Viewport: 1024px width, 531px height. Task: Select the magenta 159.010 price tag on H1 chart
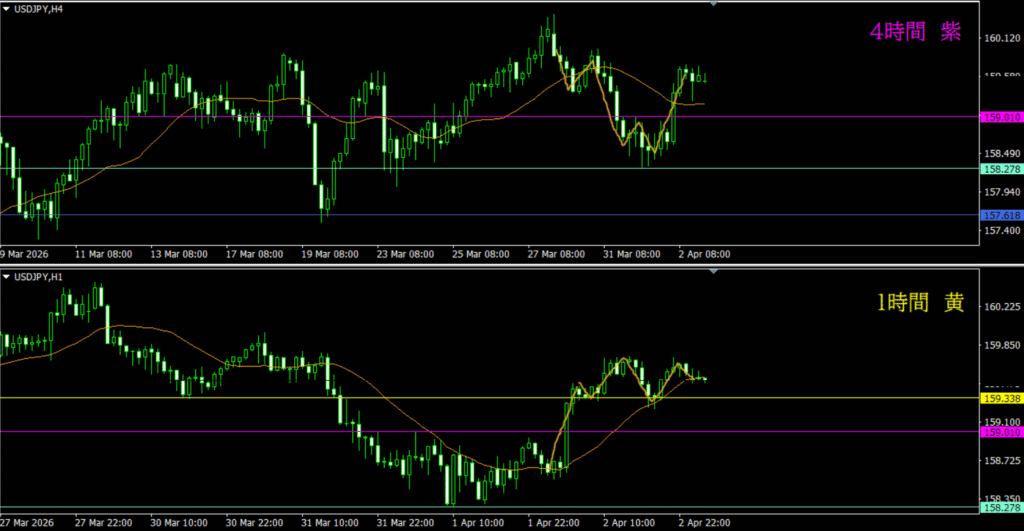1000,432
